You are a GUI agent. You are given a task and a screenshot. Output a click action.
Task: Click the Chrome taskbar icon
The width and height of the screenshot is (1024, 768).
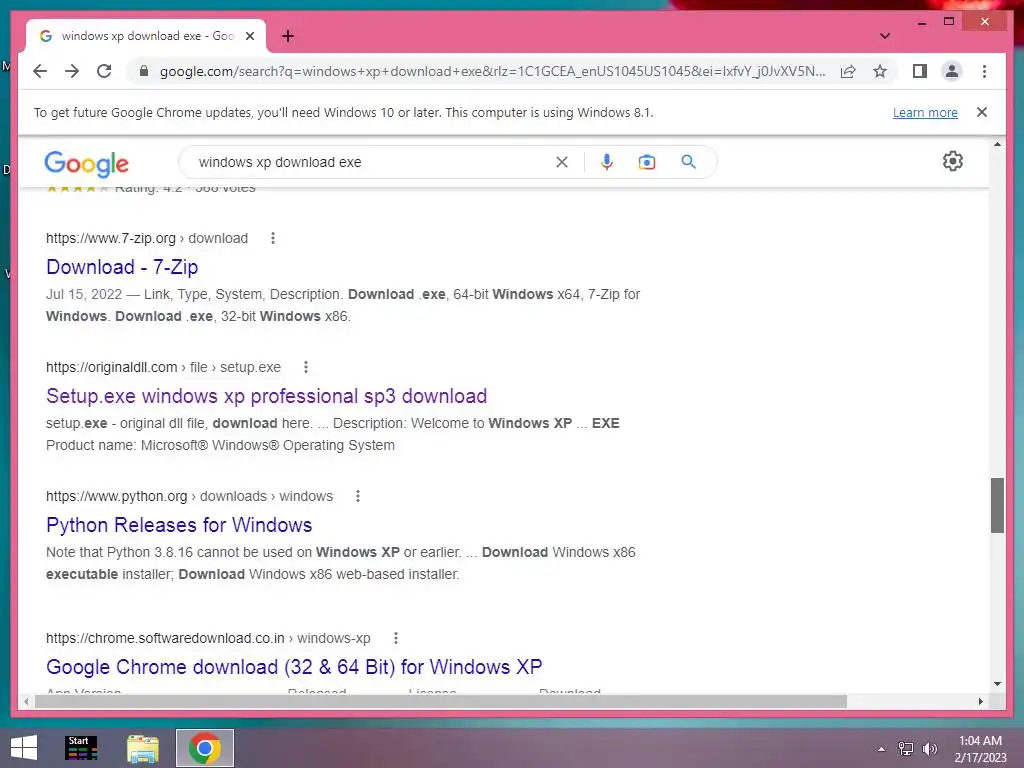pyautogui.click(x=204, y=748)
